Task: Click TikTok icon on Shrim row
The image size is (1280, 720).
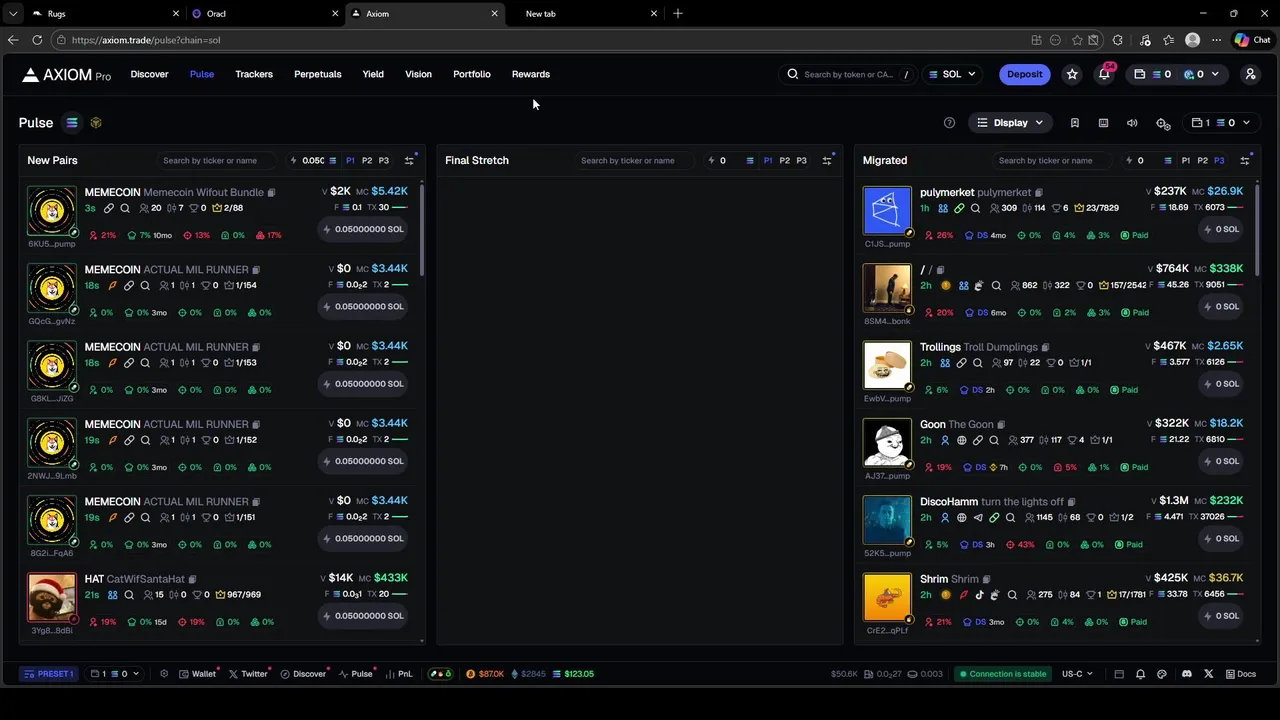Action: click(x=979, y=594)
